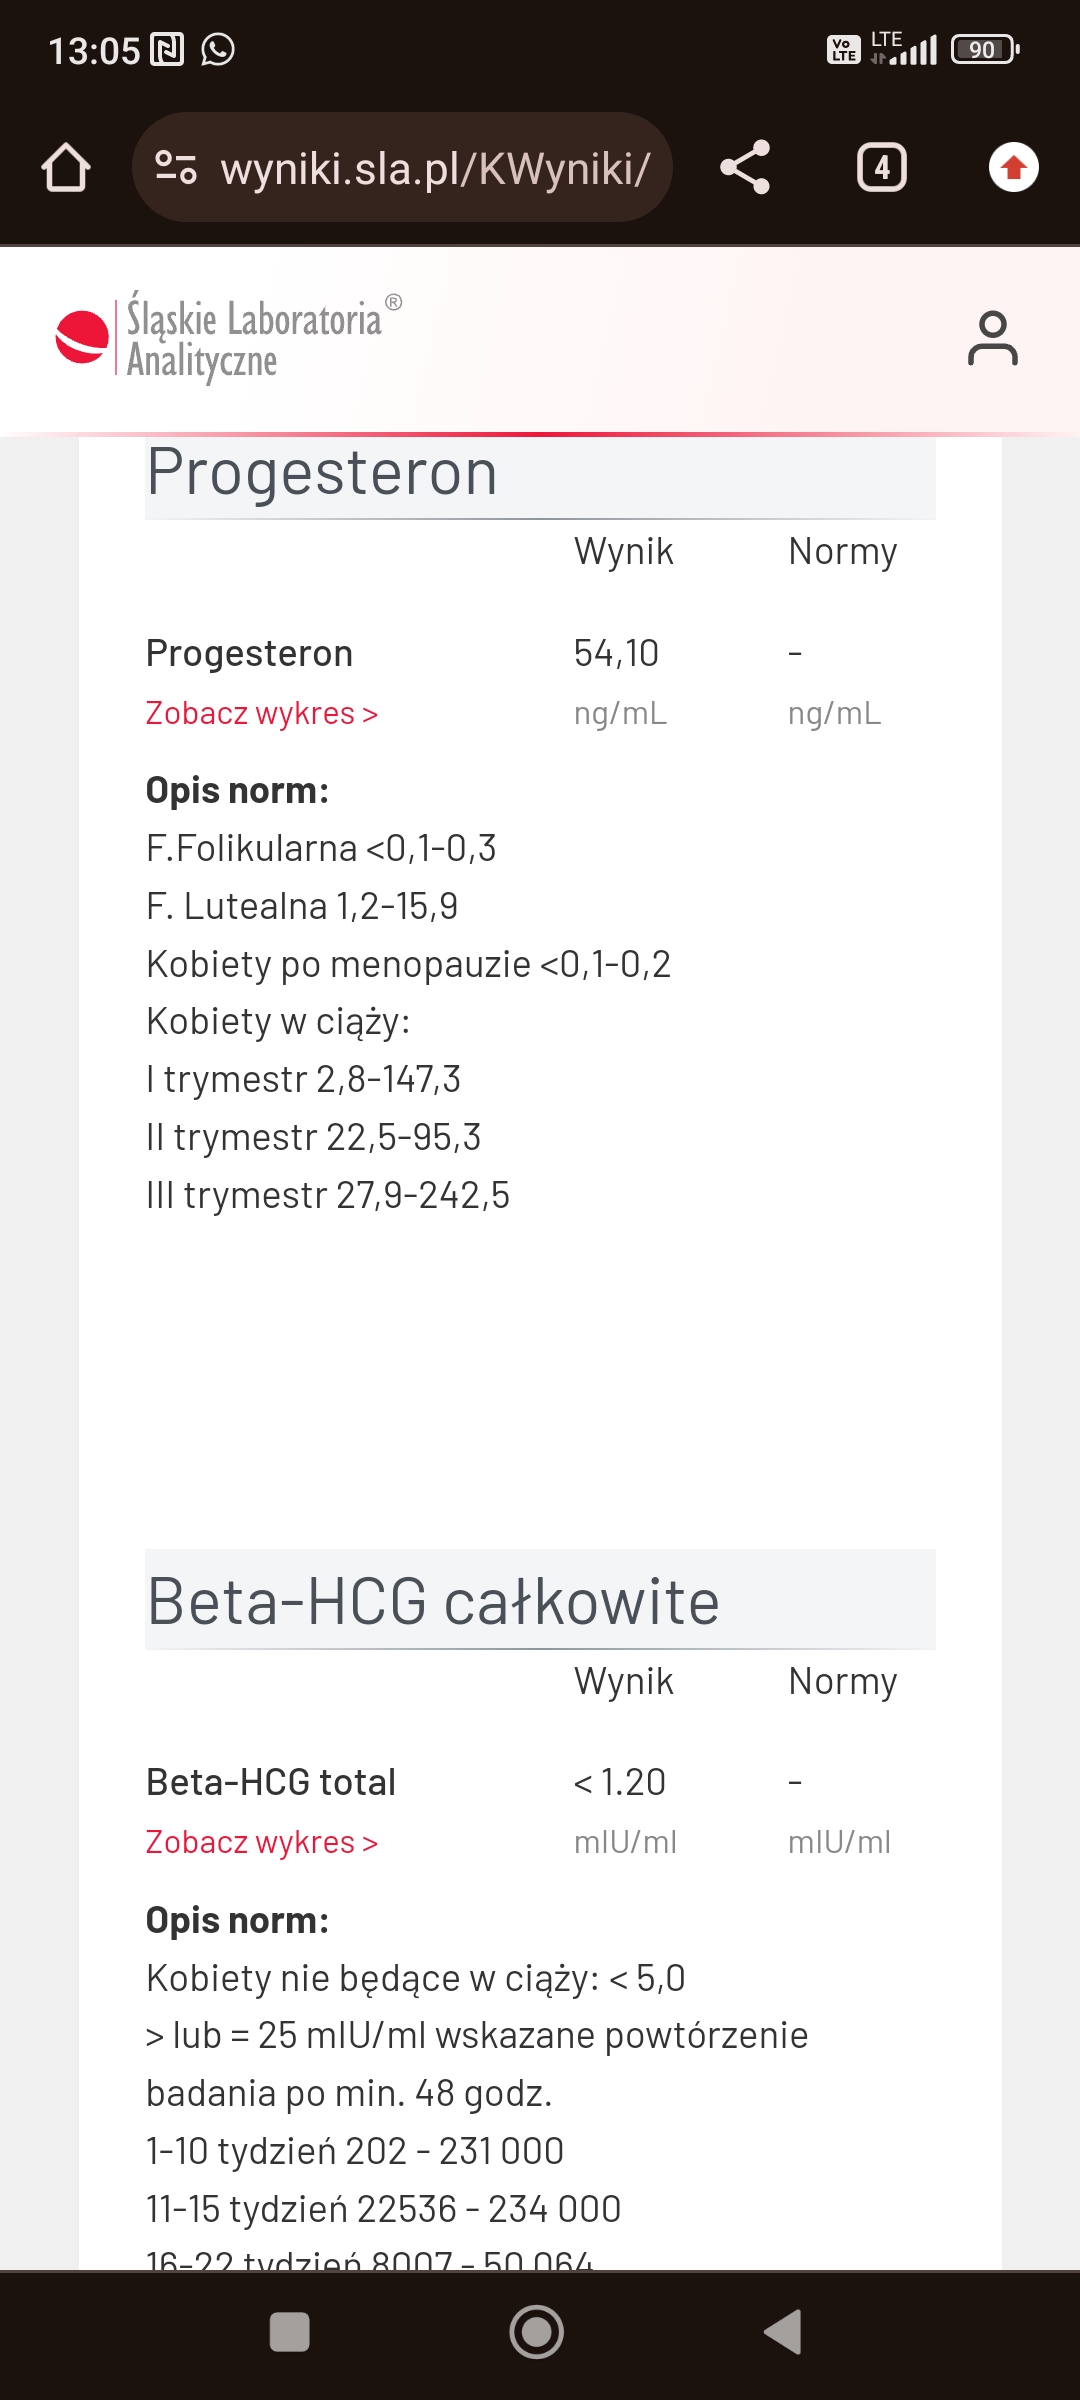Open the user account profile icon
The image size is (1080, 2400).
pos(992,338)
